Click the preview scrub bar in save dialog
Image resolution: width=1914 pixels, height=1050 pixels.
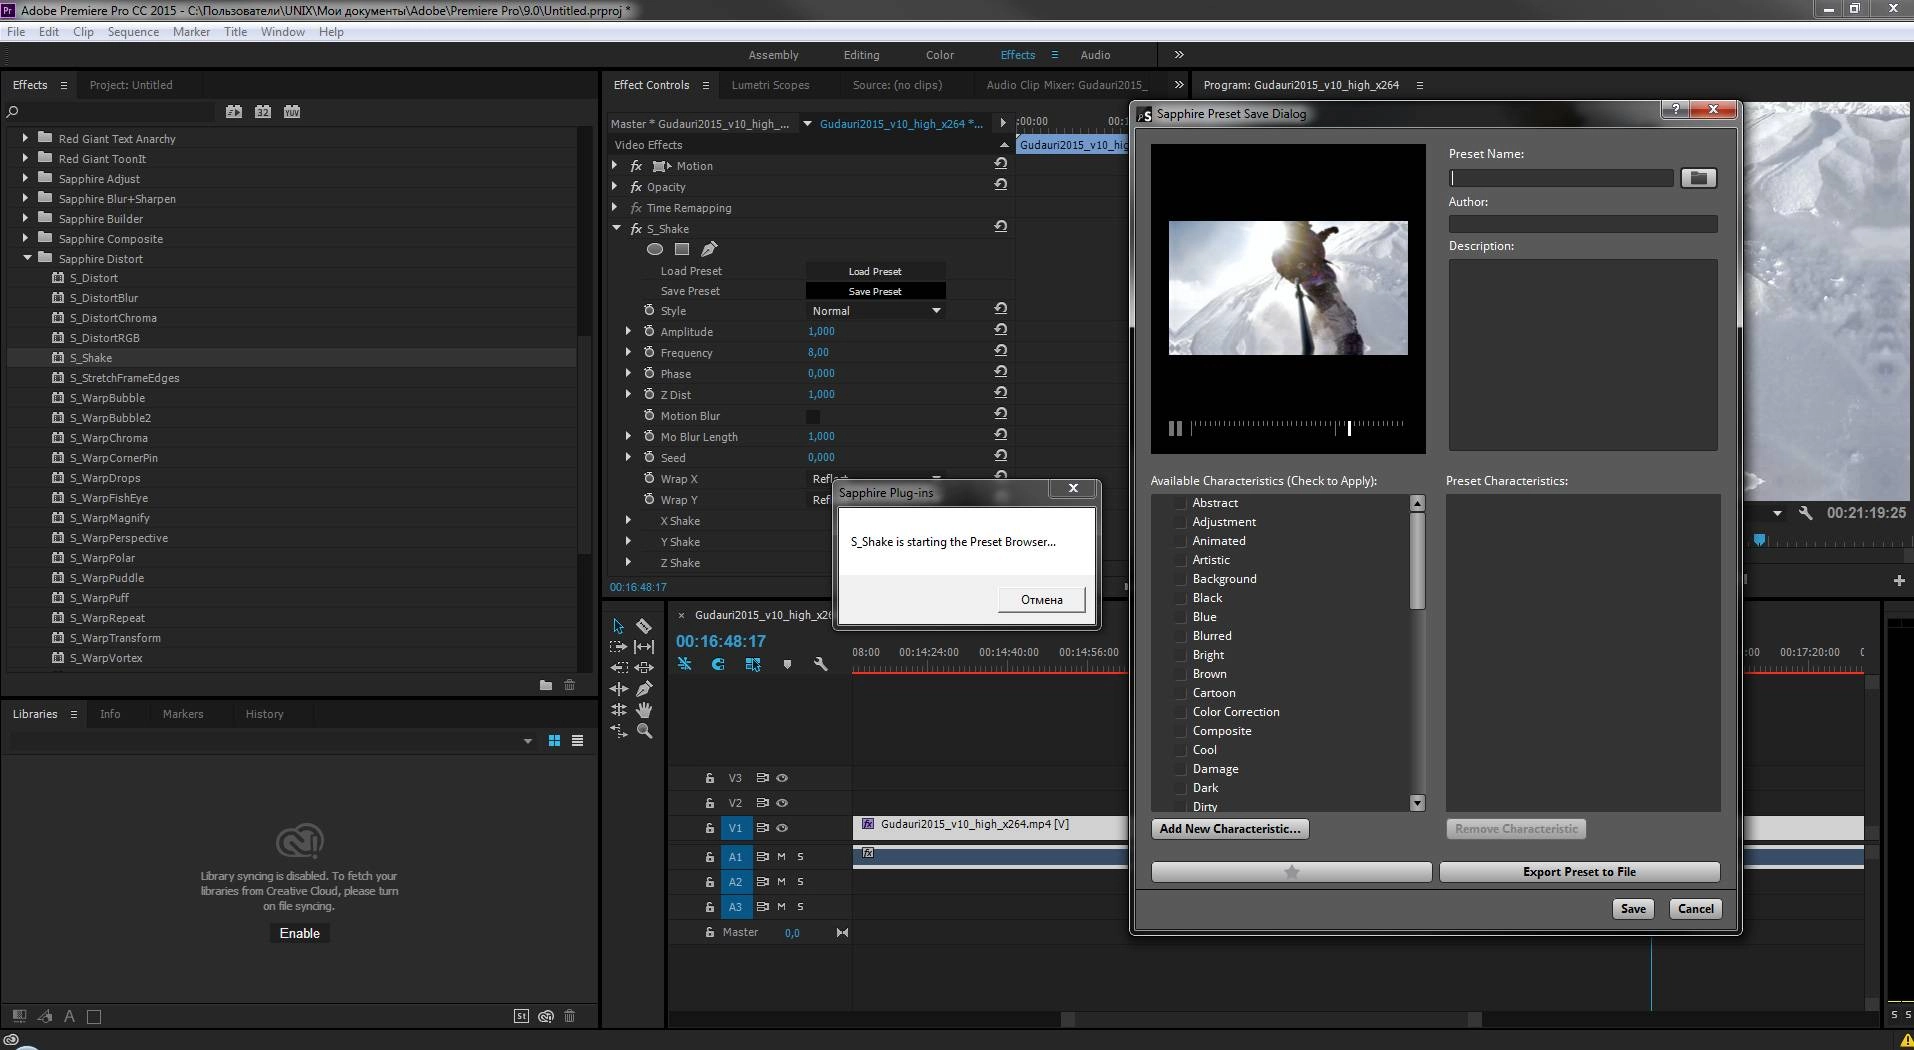1297,427
